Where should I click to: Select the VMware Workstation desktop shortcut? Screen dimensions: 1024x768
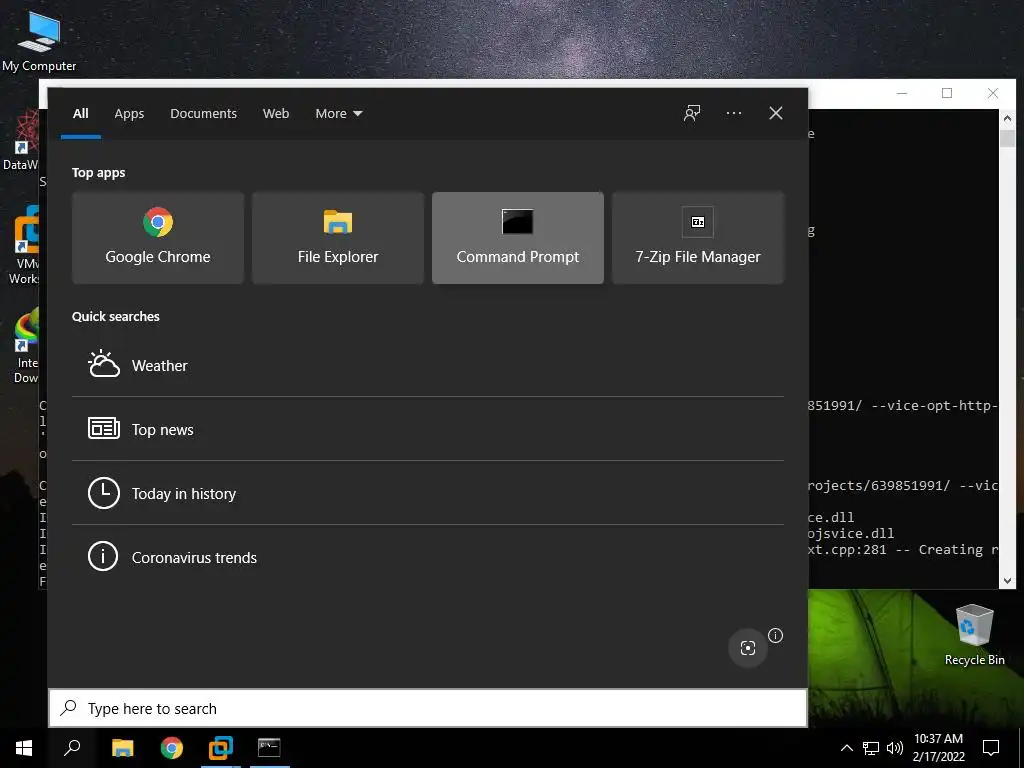(24, 245)
